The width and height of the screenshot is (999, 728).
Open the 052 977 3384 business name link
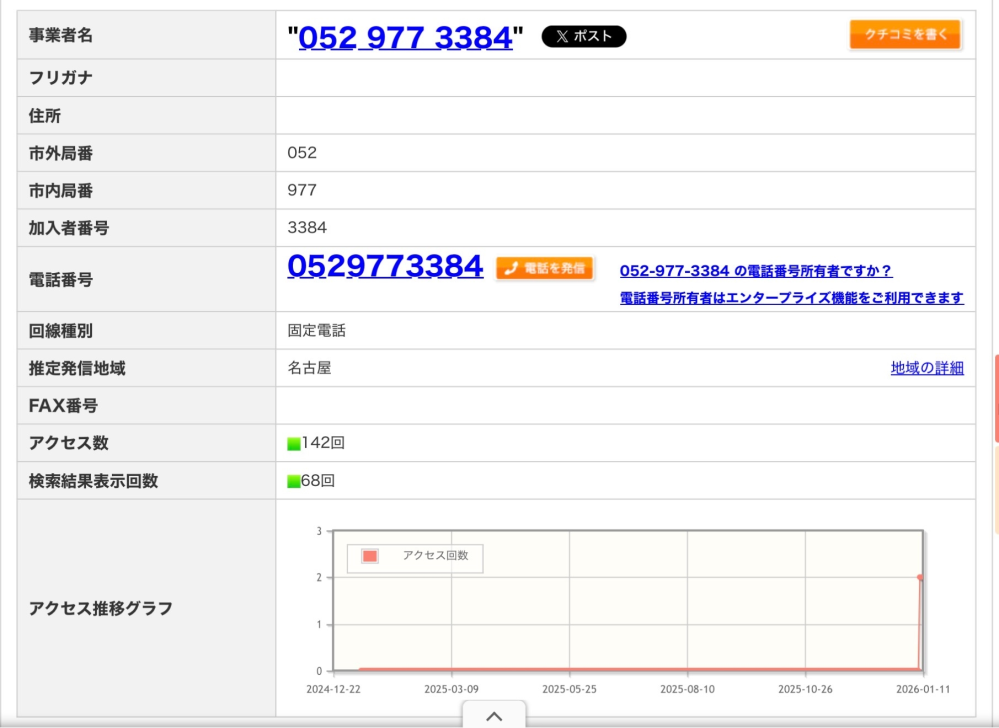[405, 37]
